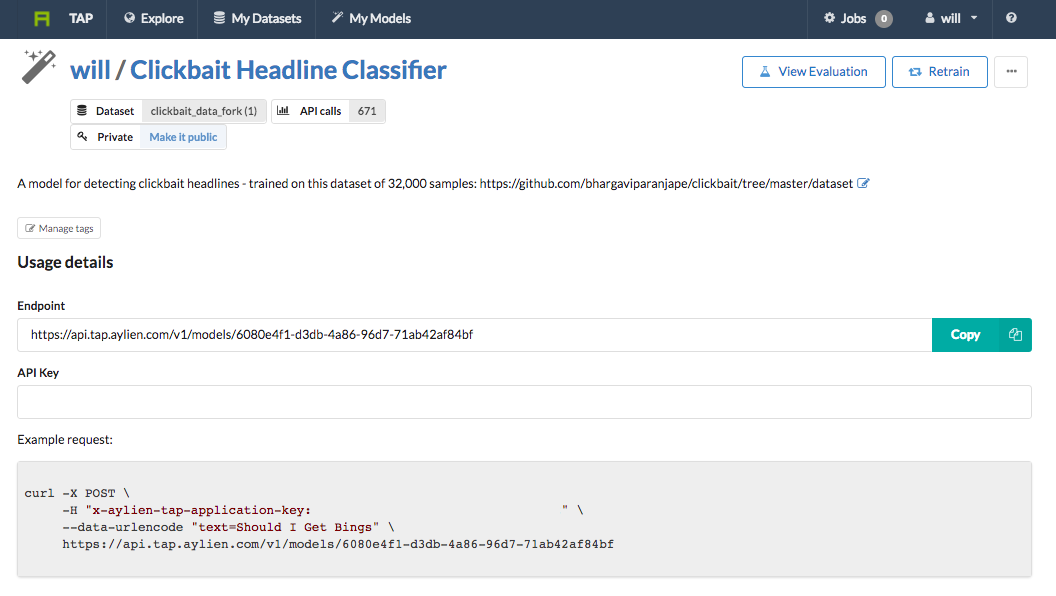
Task: Open the help question mark icon
Action: tap(1011, 18)
